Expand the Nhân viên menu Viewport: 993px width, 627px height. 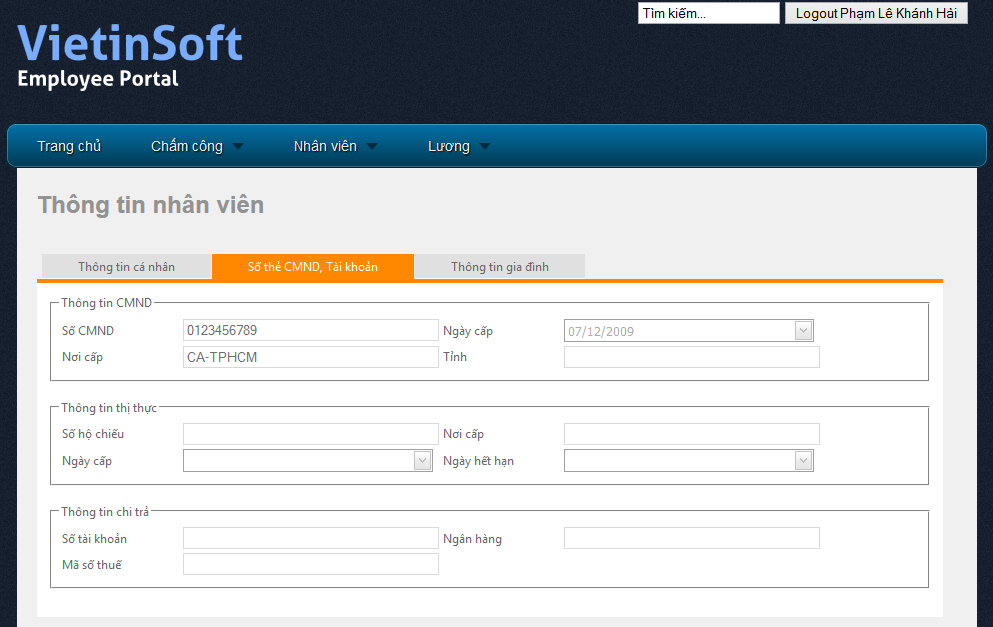pyautogui.click(x=335, y=146)
